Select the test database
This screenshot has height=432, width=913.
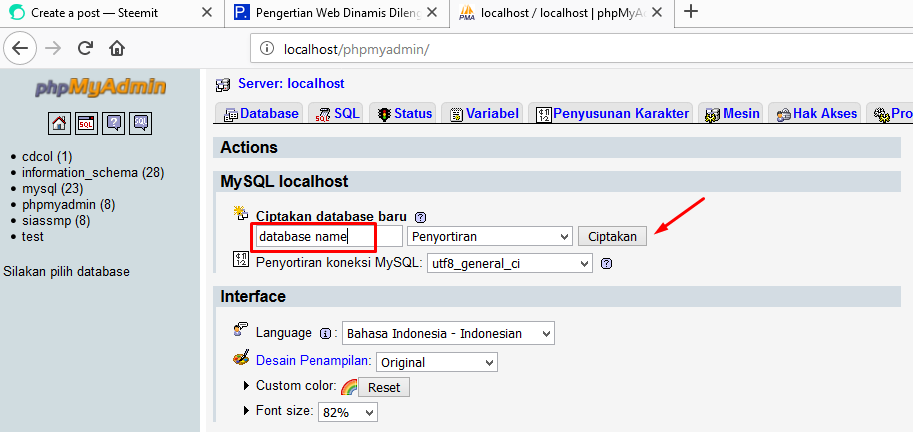coord(33,236)
